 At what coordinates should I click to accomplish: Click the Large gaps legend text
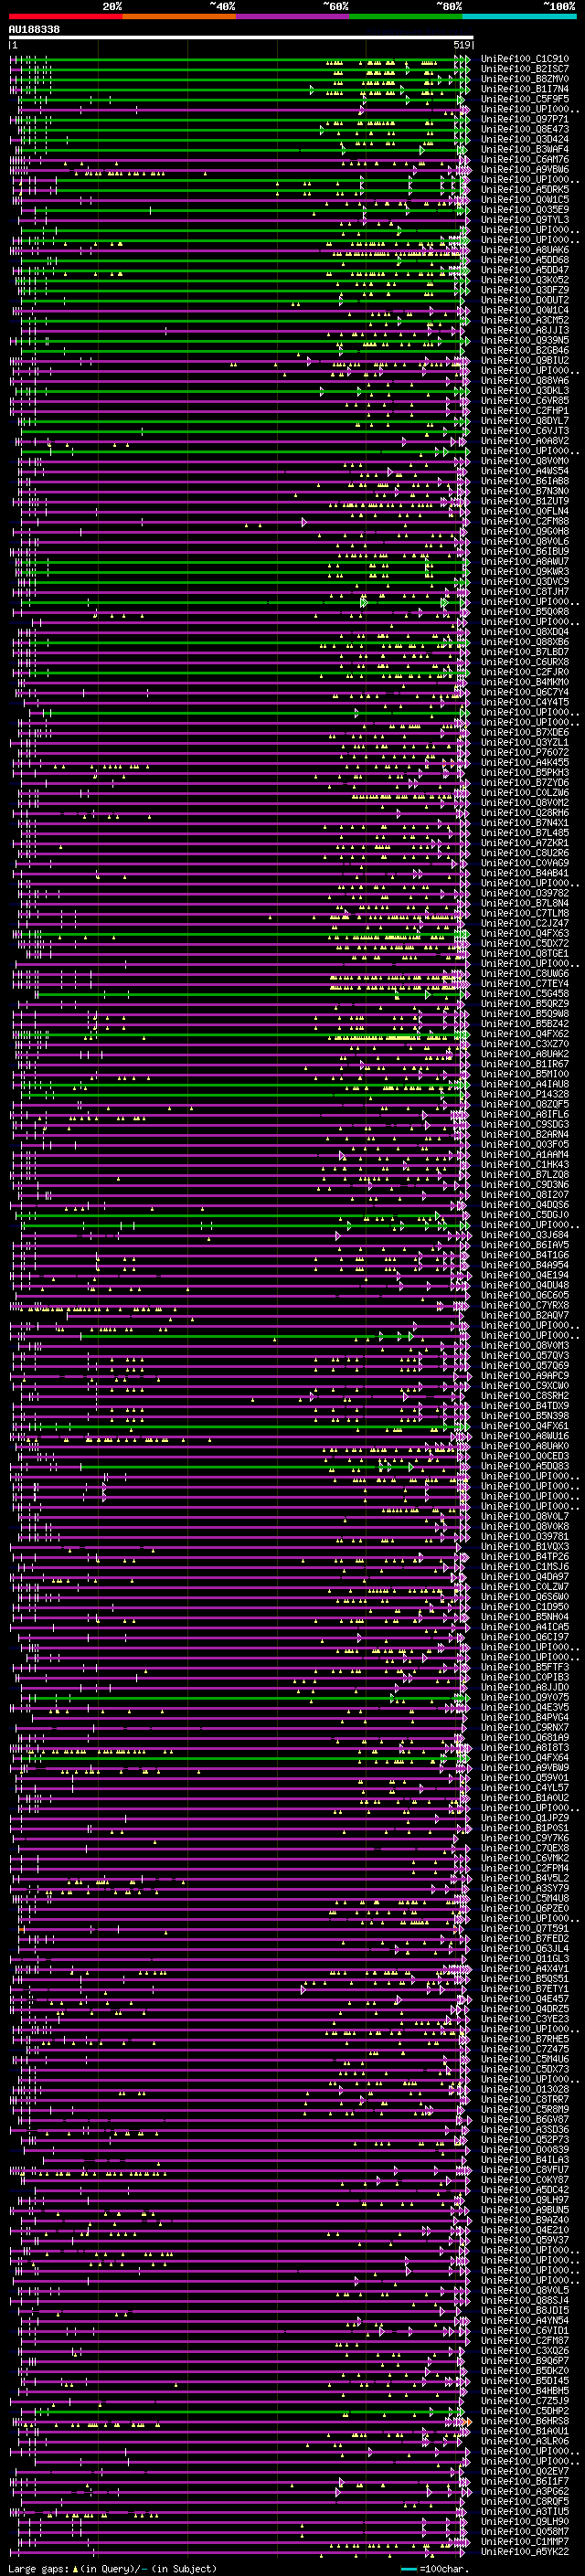[x=112, y=2568]
